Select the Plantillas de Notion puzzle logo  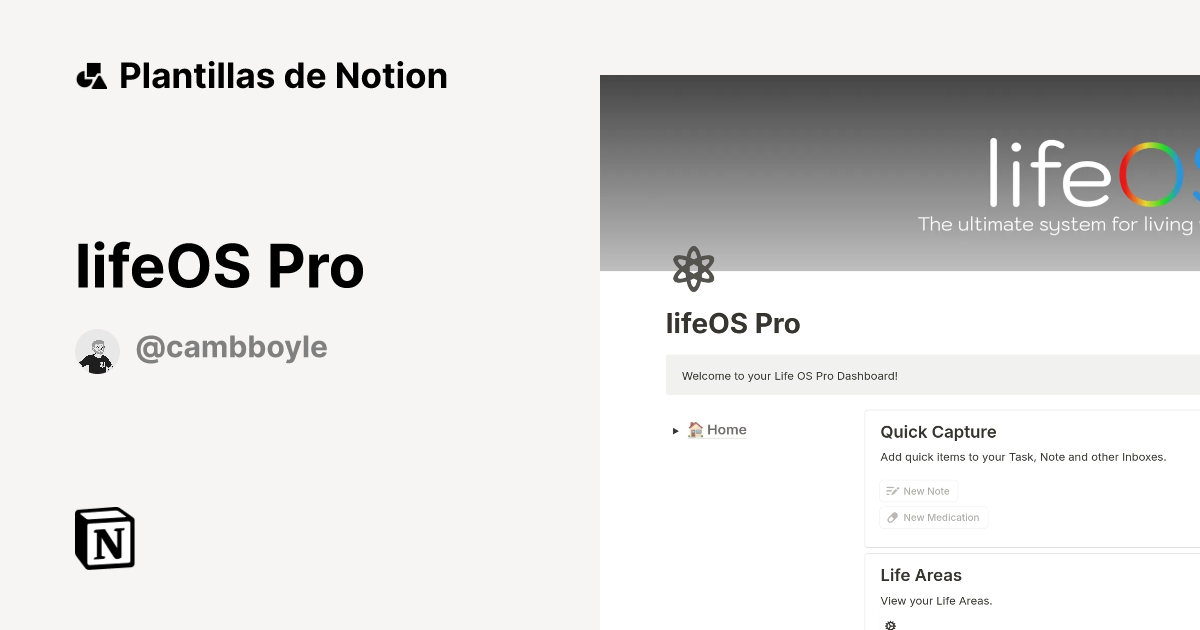[x=92, y=75]
